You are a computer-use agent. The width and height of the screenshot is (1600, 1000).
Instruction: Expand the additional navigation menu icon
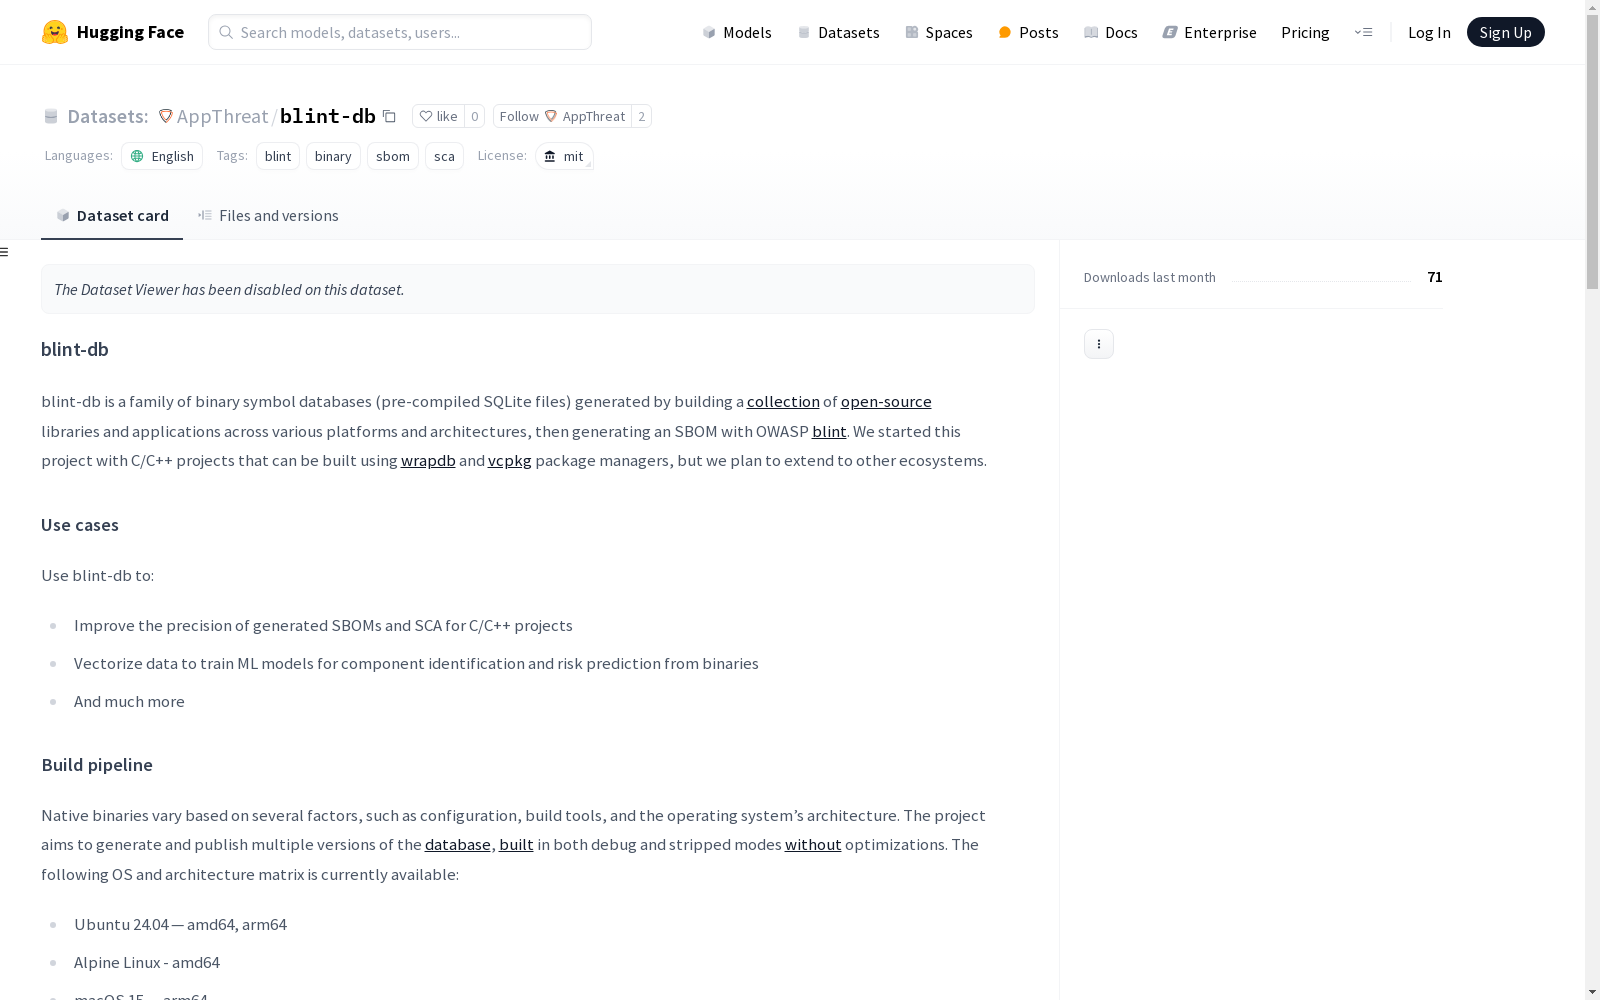1363,32
